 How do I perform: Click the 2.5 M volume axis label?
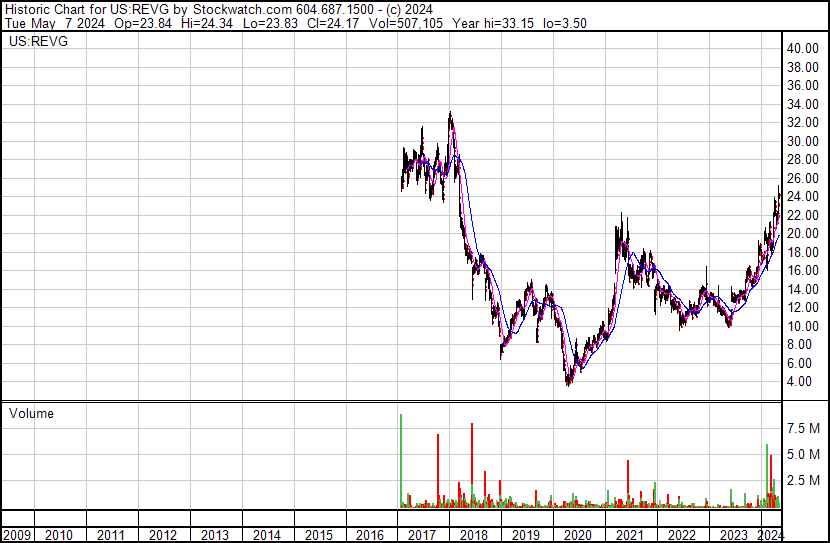[x=803, y=480]
